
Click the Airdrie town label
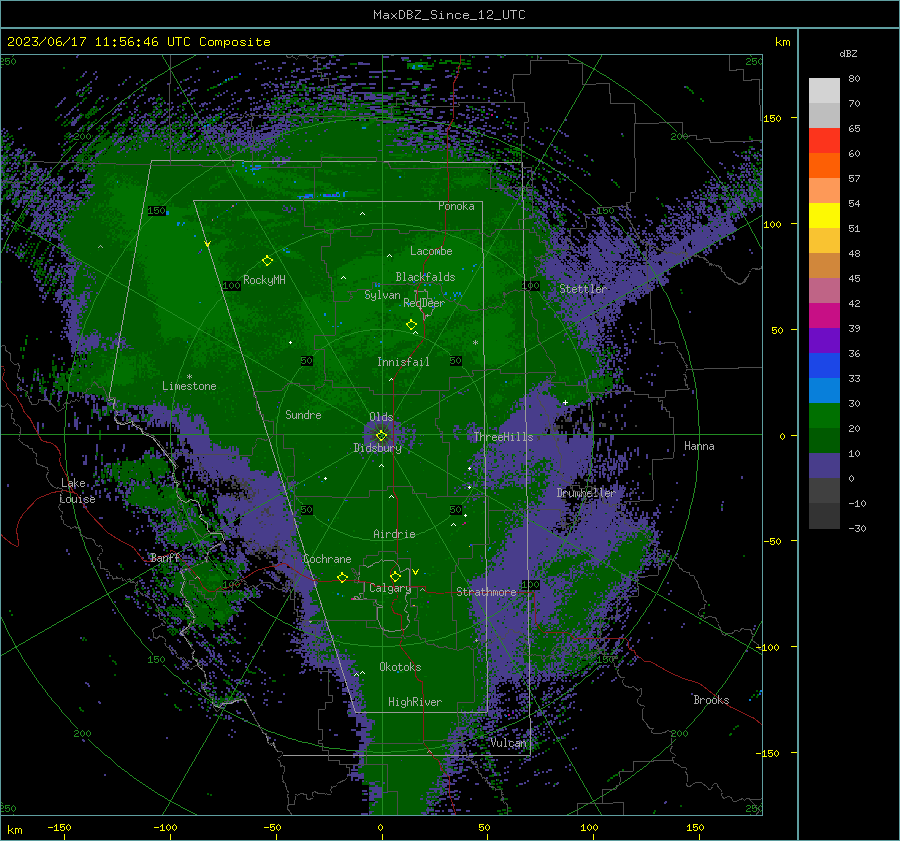(x=394, y=534)
